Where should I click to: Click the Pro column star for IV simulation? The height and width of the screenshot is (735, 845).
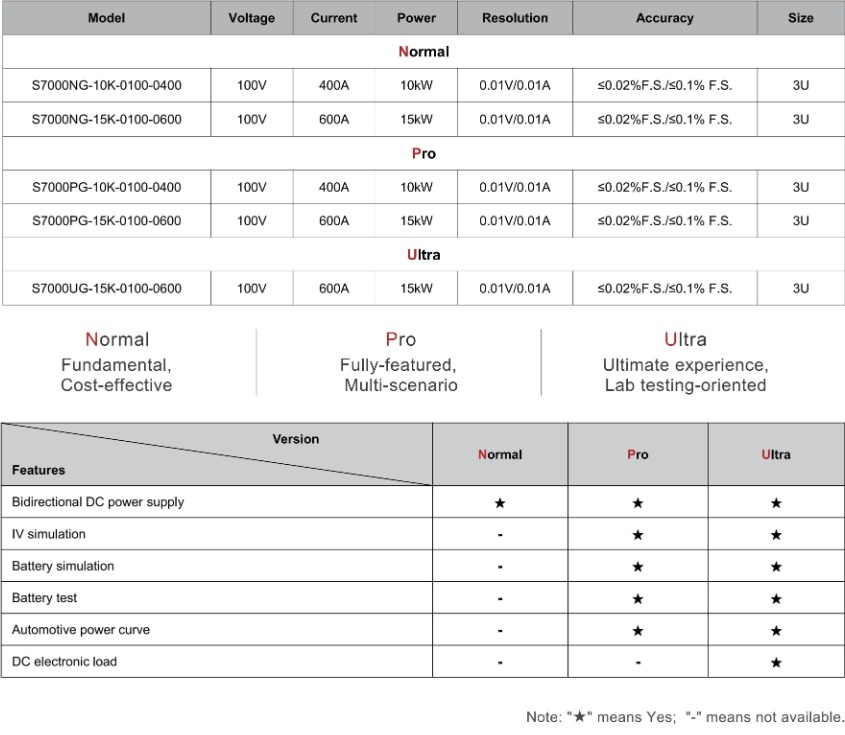click(x=638, y=535)
